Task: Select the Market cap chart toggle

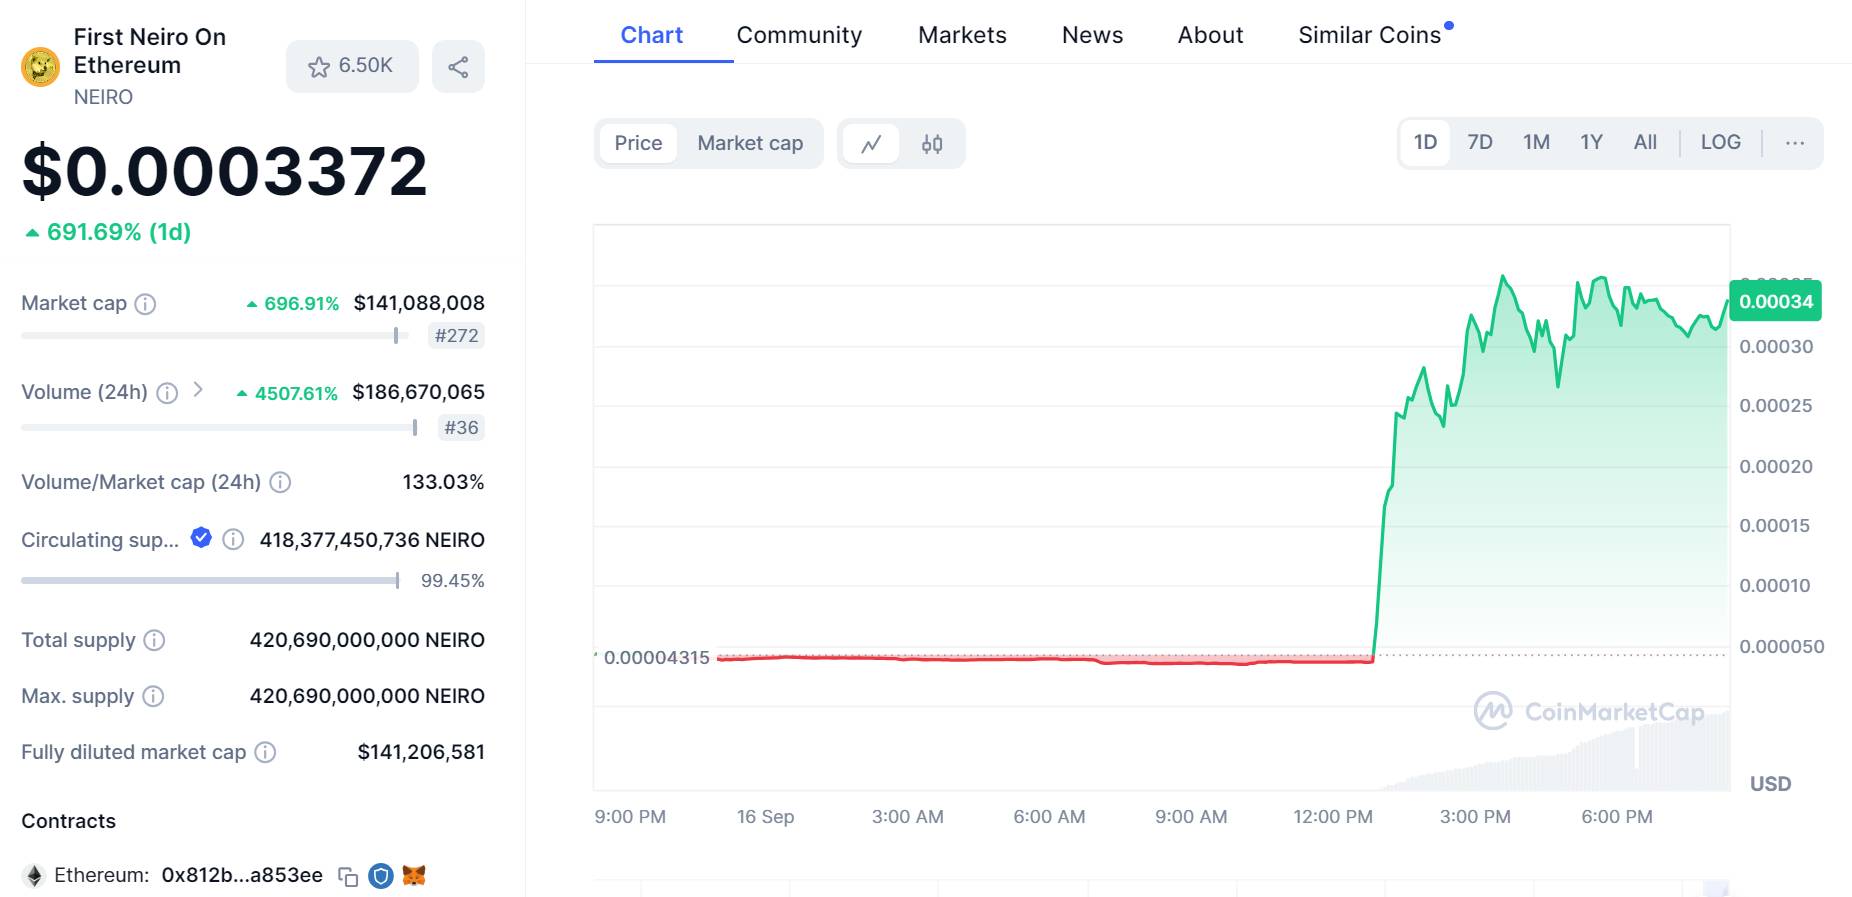Action: [x=750, y=143]
